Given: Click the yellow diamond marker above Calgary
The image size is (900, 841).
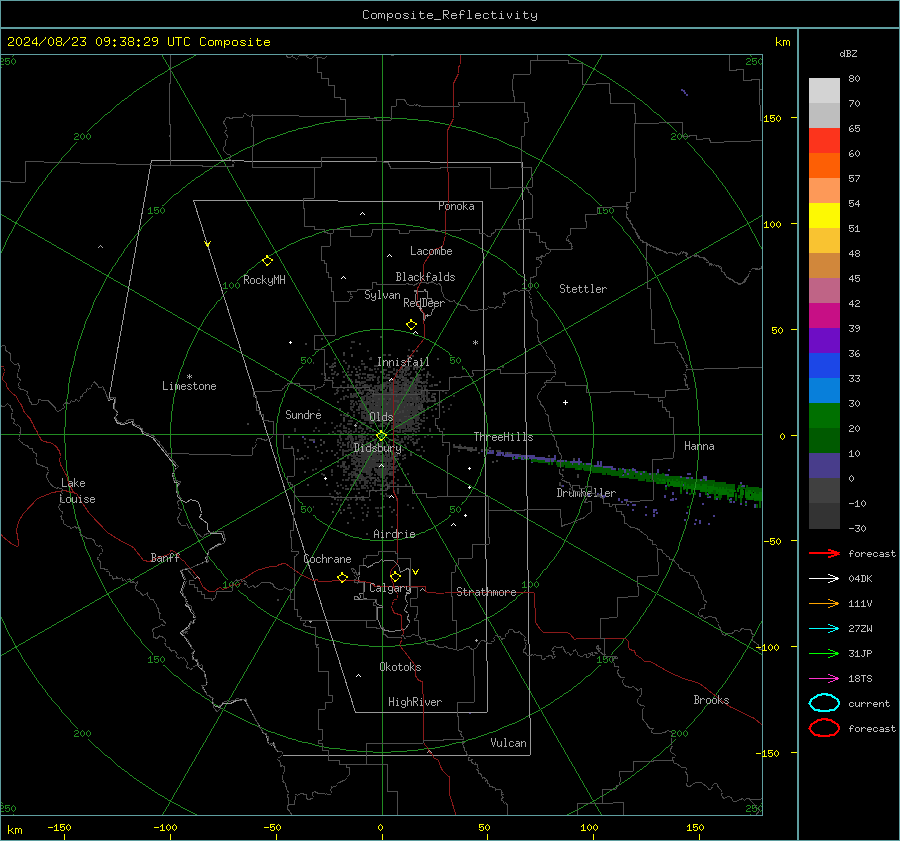Looking at the screenshot, I should [395, 576].
